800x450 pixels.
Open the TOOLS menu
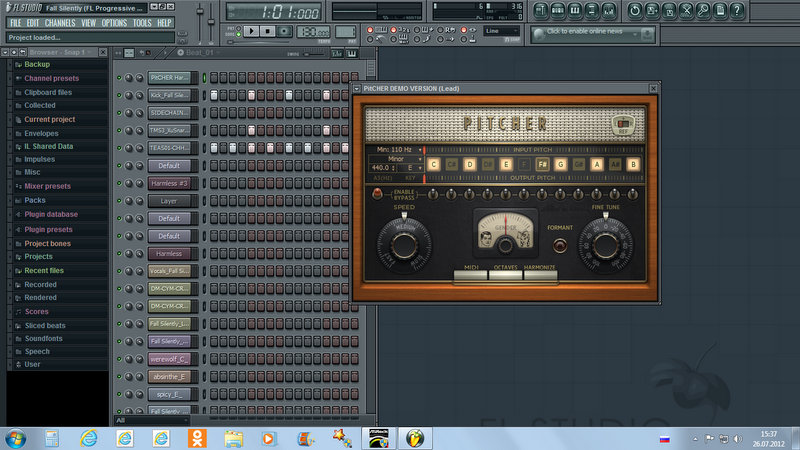click(142, 23)
